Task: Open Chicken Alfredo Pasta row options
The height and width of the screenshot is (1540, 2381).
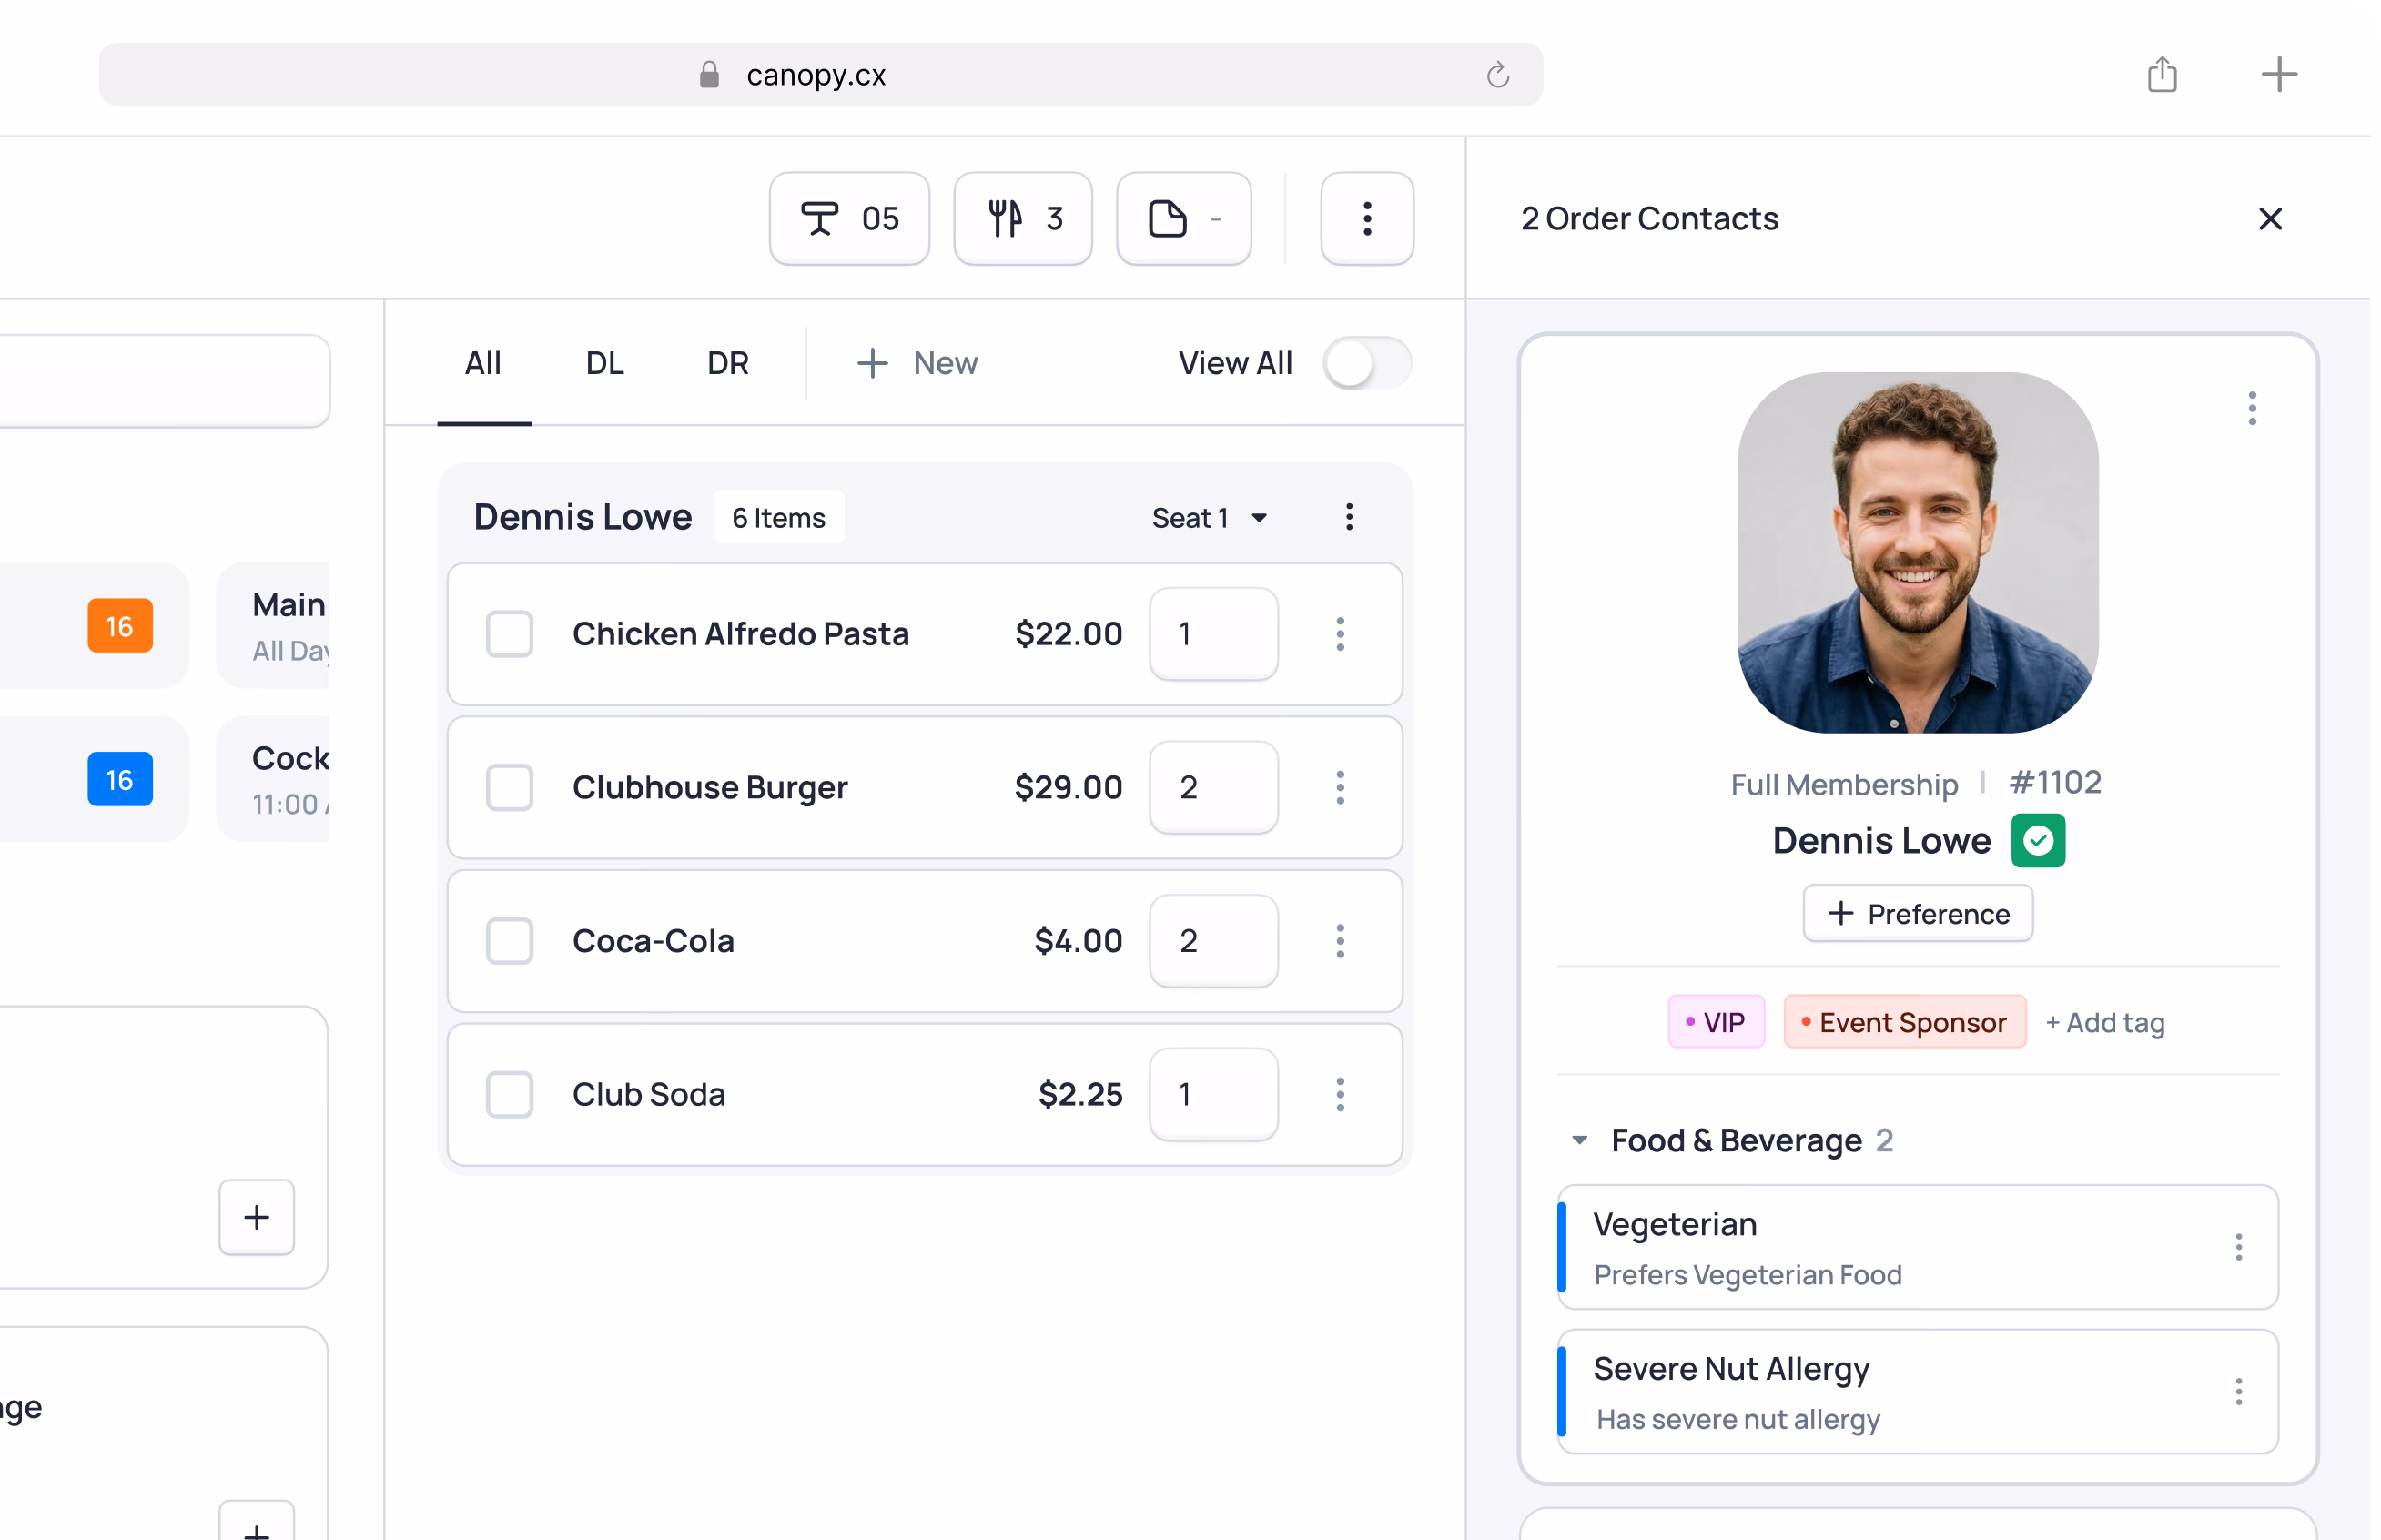Action: tap(1340, 634)
